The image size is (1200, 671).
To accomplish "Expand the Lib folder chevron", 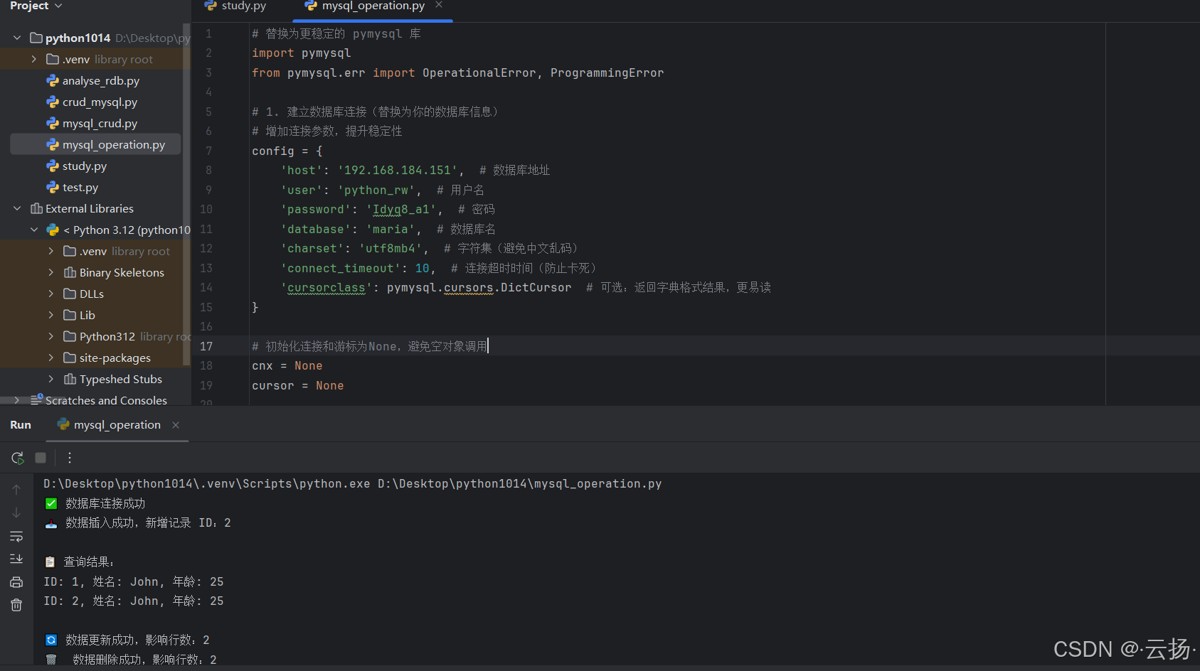I will coord(51,315).
